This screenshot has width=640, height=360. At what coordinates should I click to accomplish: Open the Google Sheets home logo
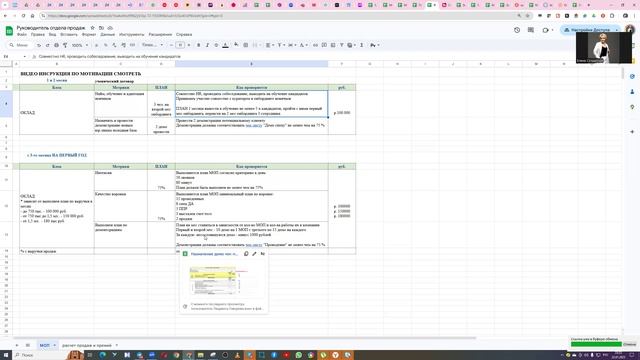tap(9, 31)
